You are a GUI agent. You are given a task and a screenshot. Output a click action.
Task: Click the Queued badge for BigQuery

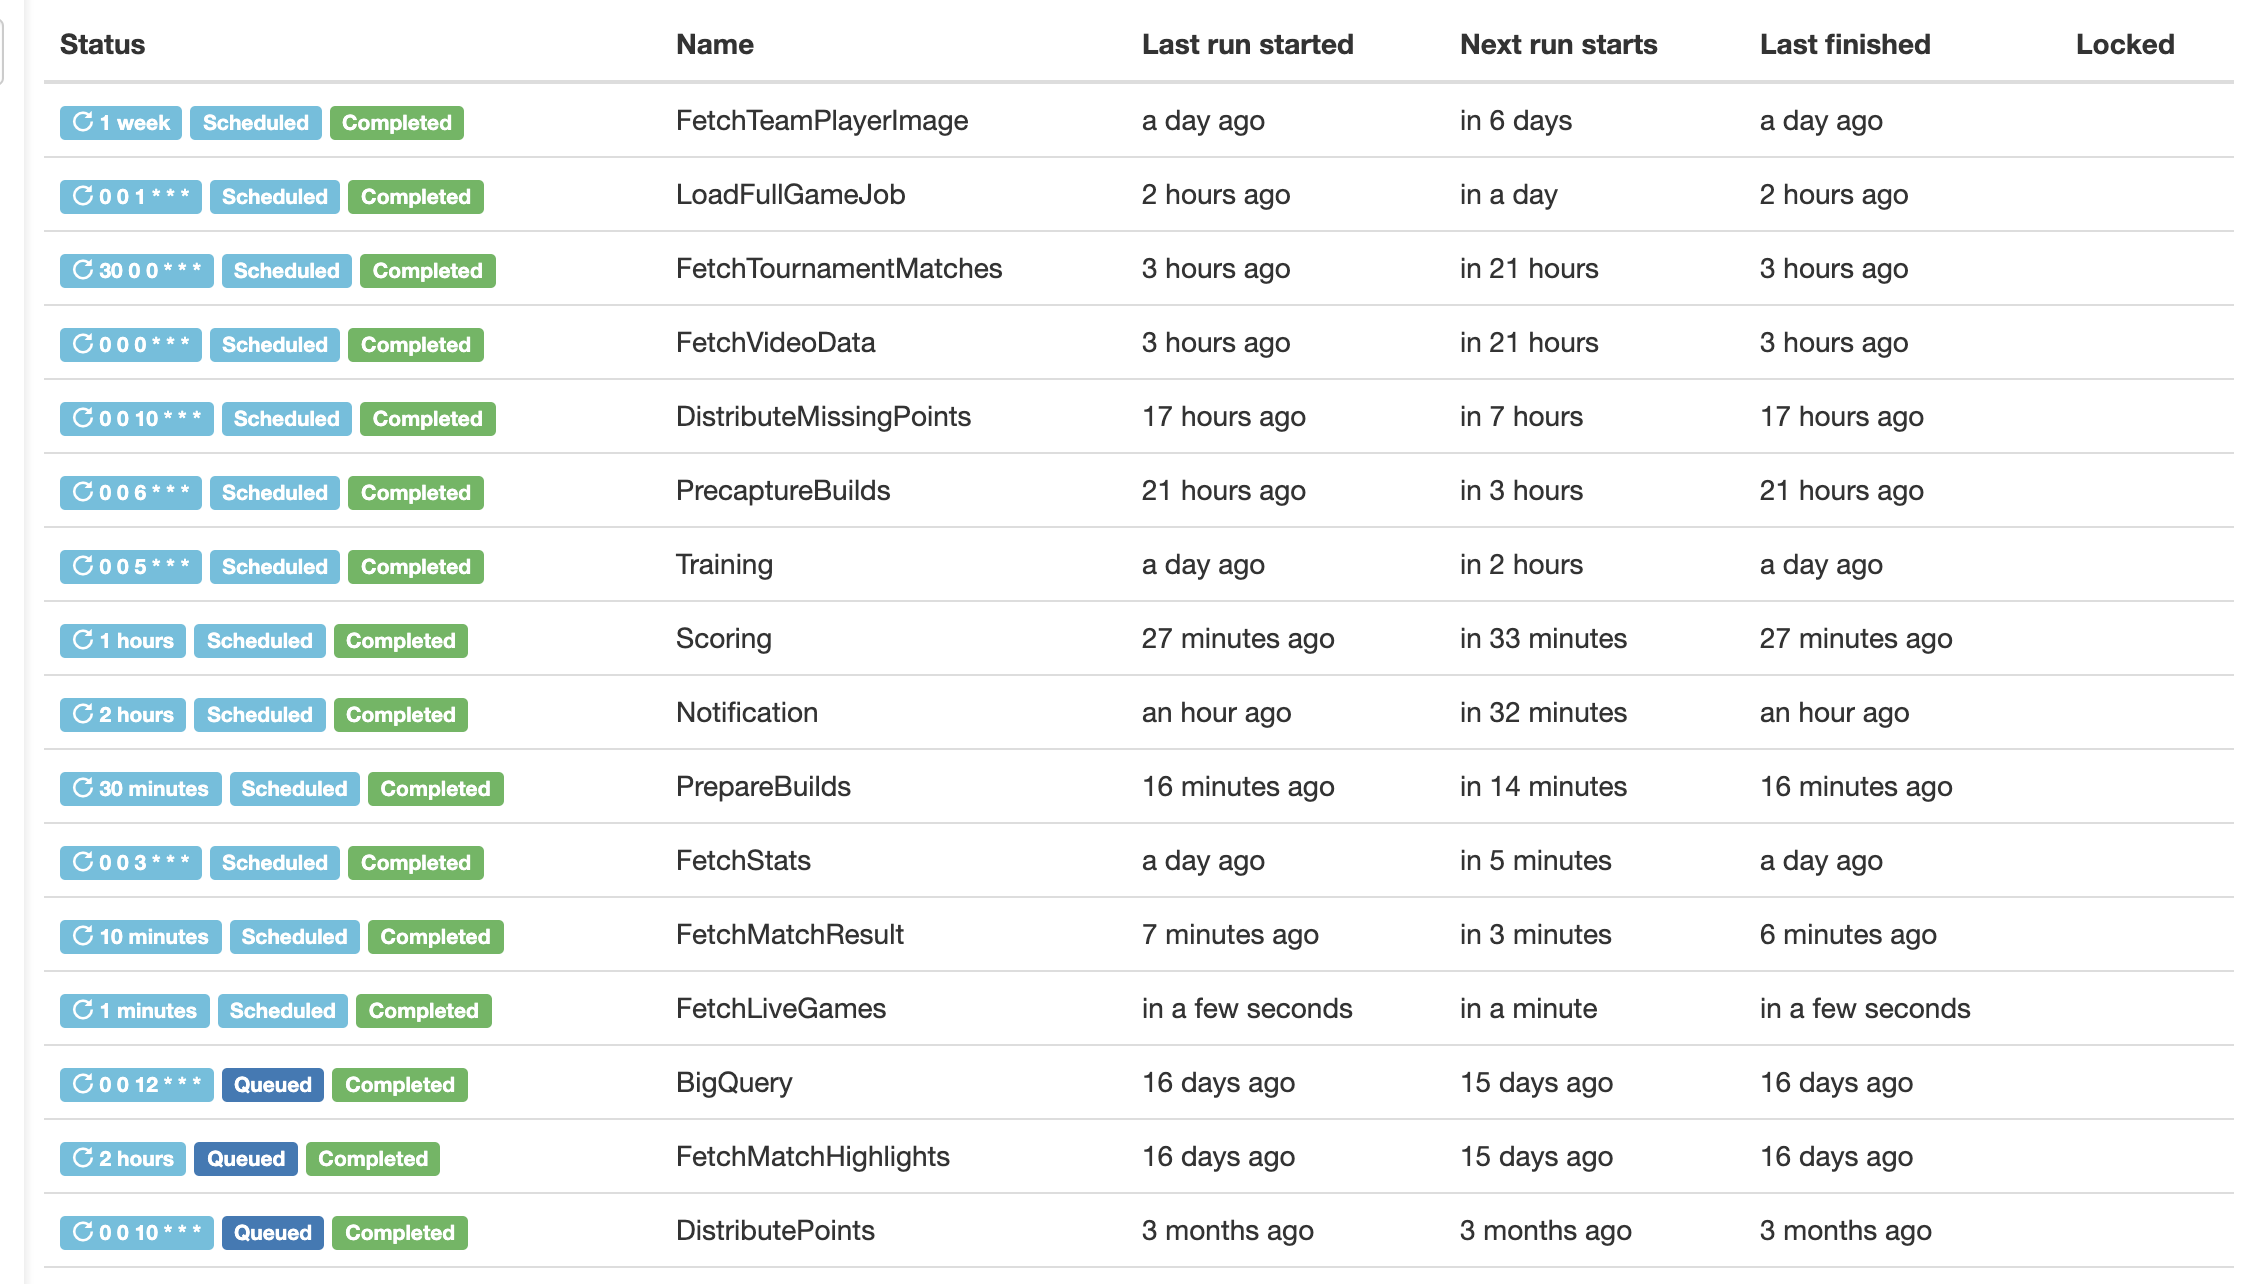[272, 1084]
